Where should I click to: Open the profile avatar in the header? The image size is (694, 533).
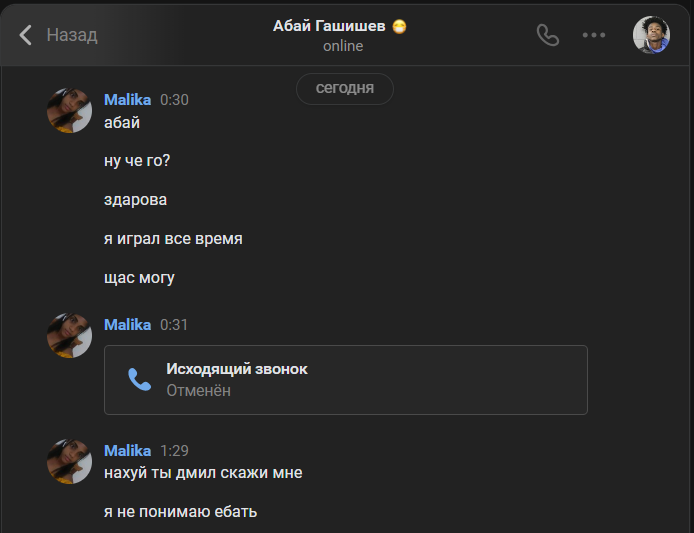651,35
